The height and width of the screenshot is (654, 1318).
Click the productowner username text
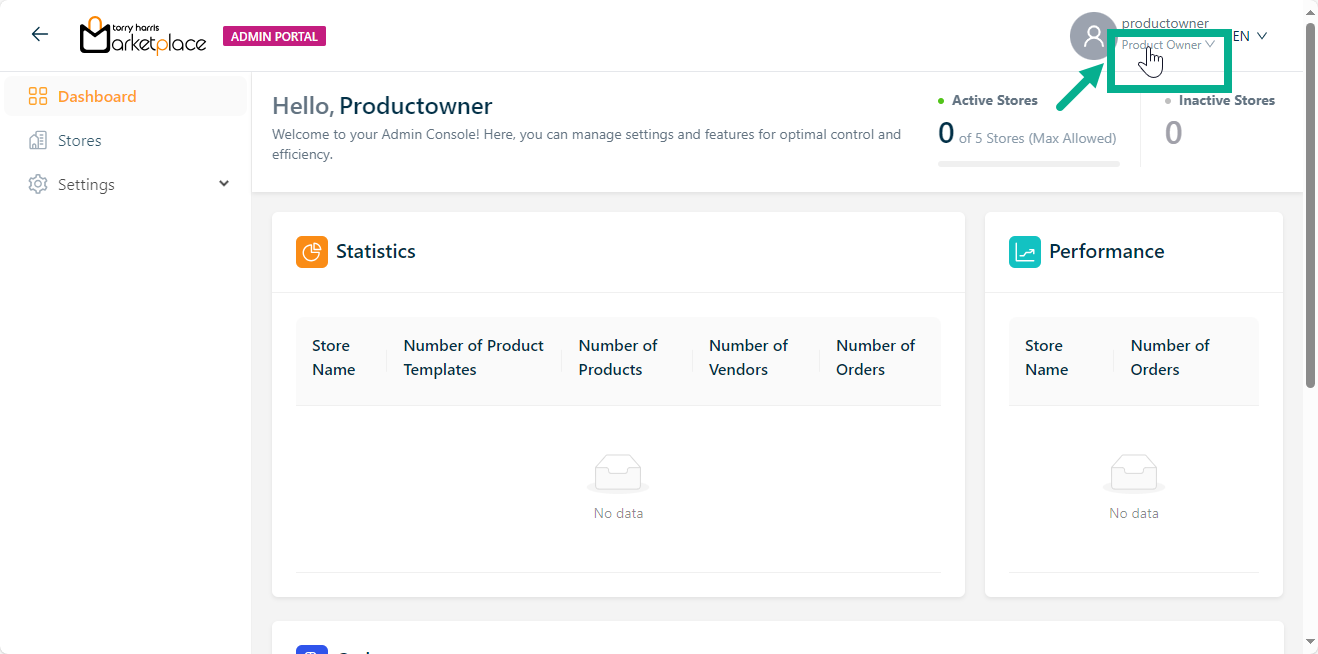click(1165, 23)
